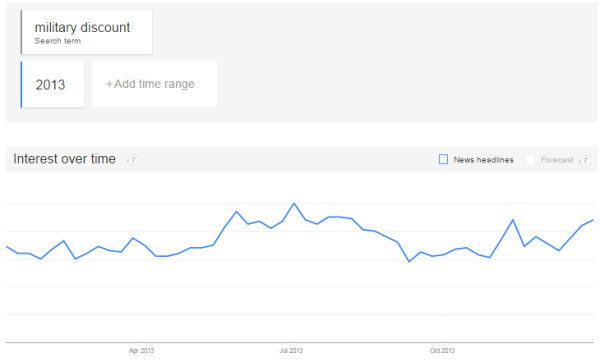Screen dimensions: 600x362
Task: Click the Interest over time heading
Action: pos(64,159)
